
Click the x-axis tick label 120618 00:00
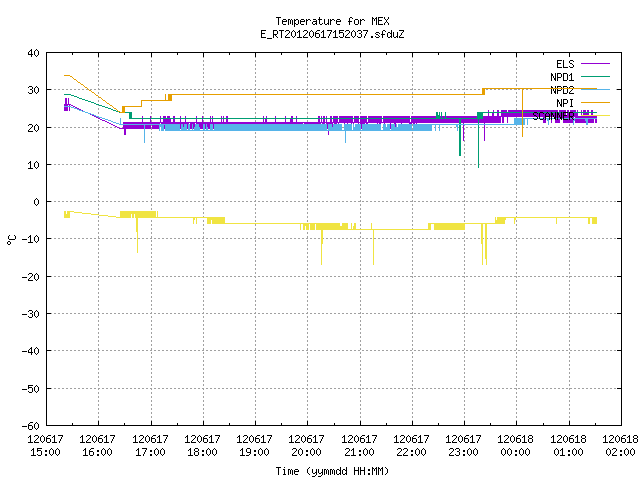(x=516, y=446)
